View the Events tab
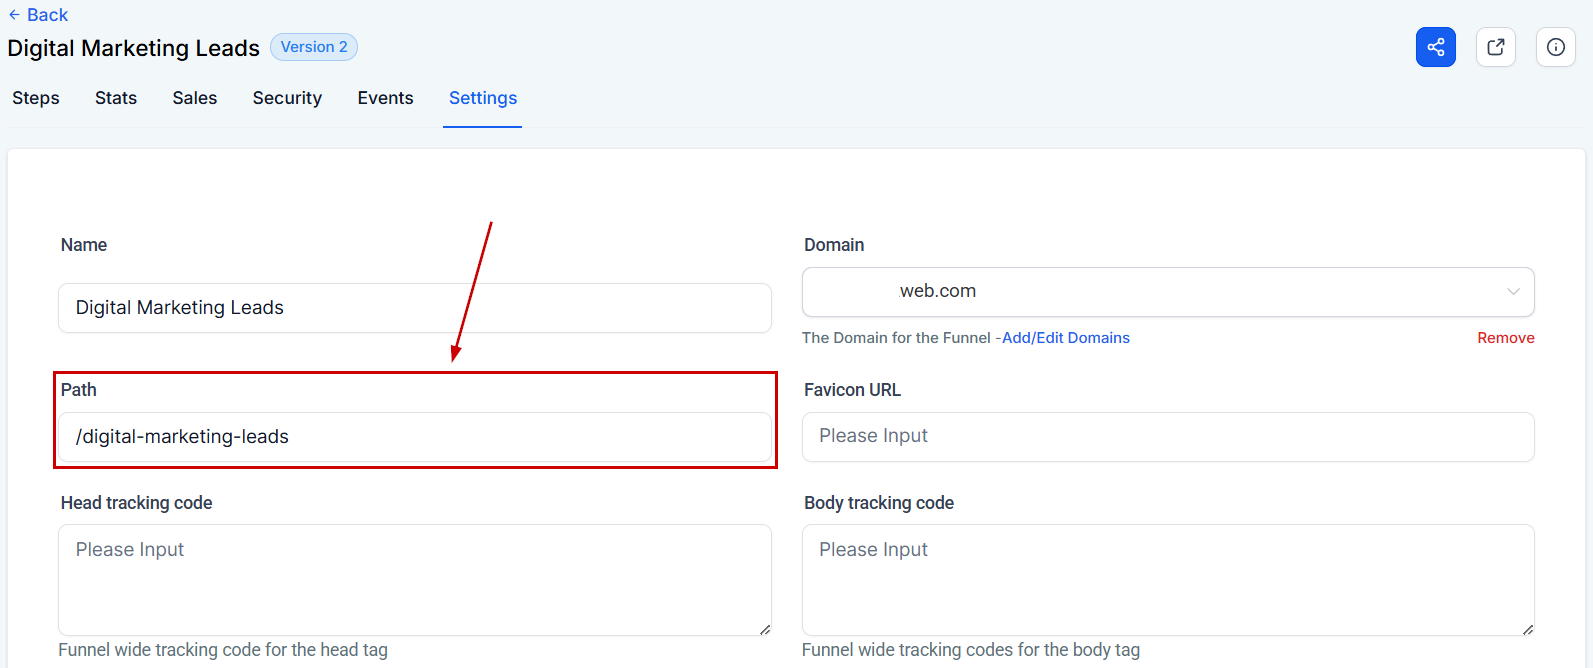 coord(385,98)
